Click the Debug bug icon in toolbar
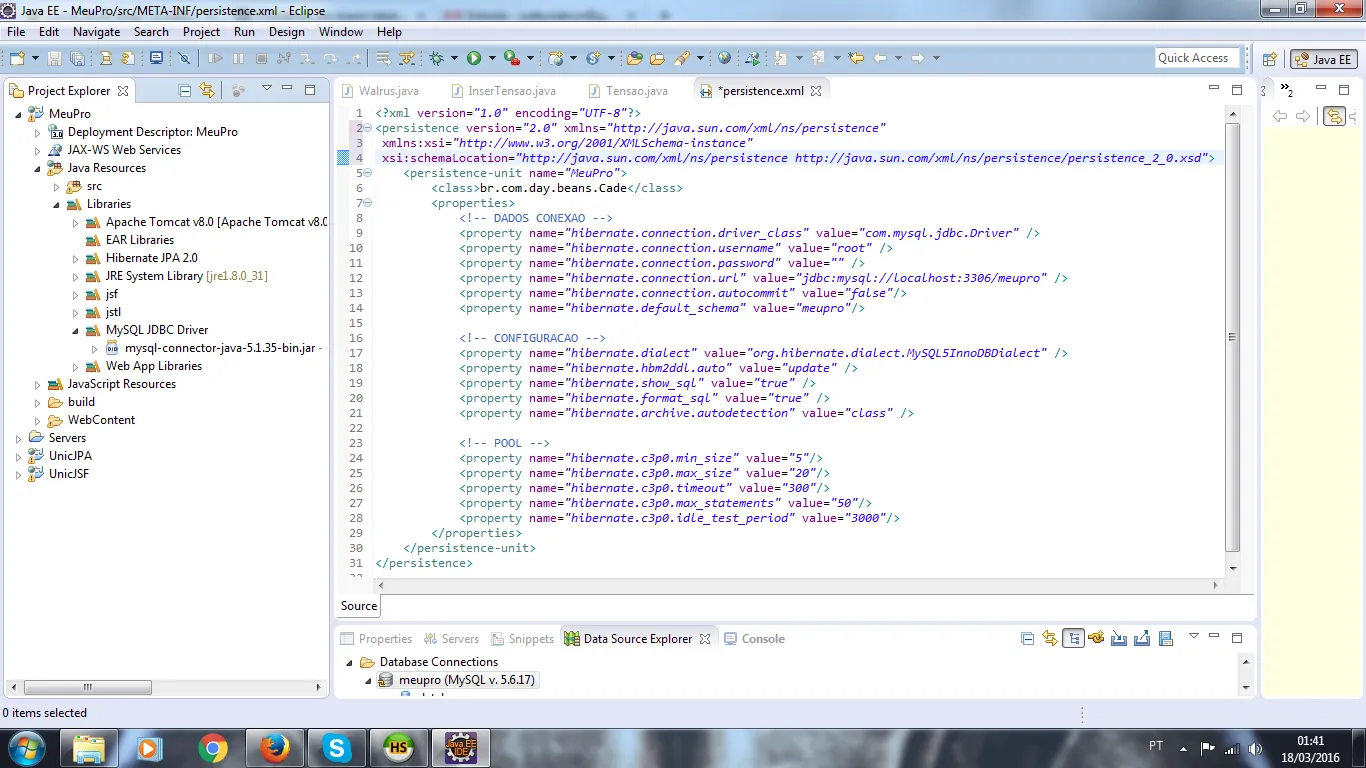1366x768 pixels. [x=436, y=59]
